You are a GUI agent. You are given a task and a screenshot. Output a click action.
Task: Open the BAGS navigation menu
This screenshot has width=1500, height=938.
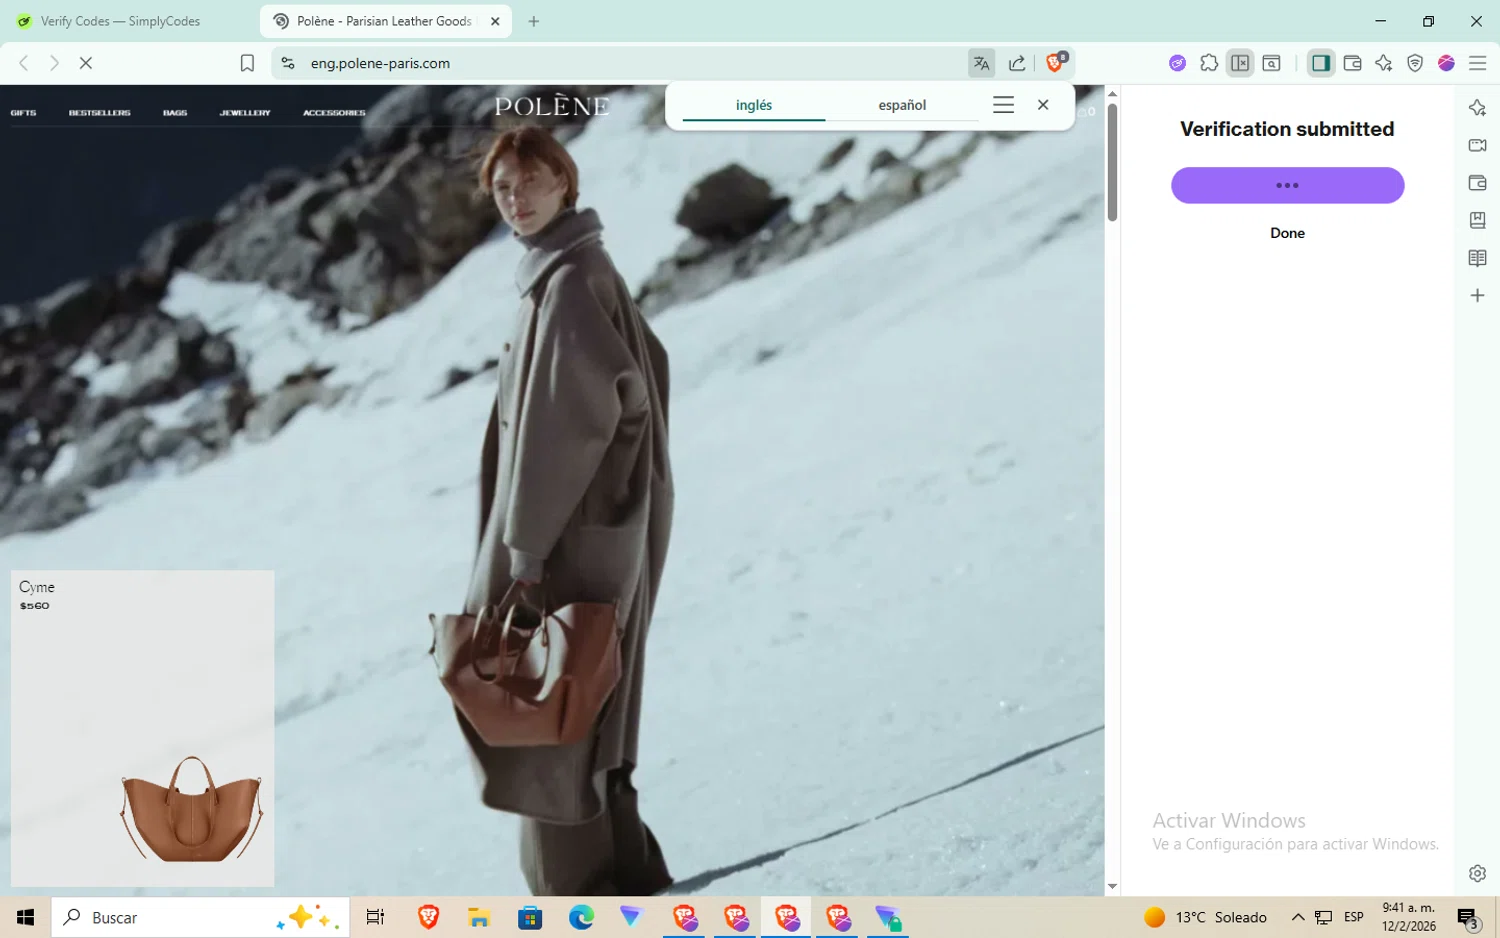(x=175, y=113)
